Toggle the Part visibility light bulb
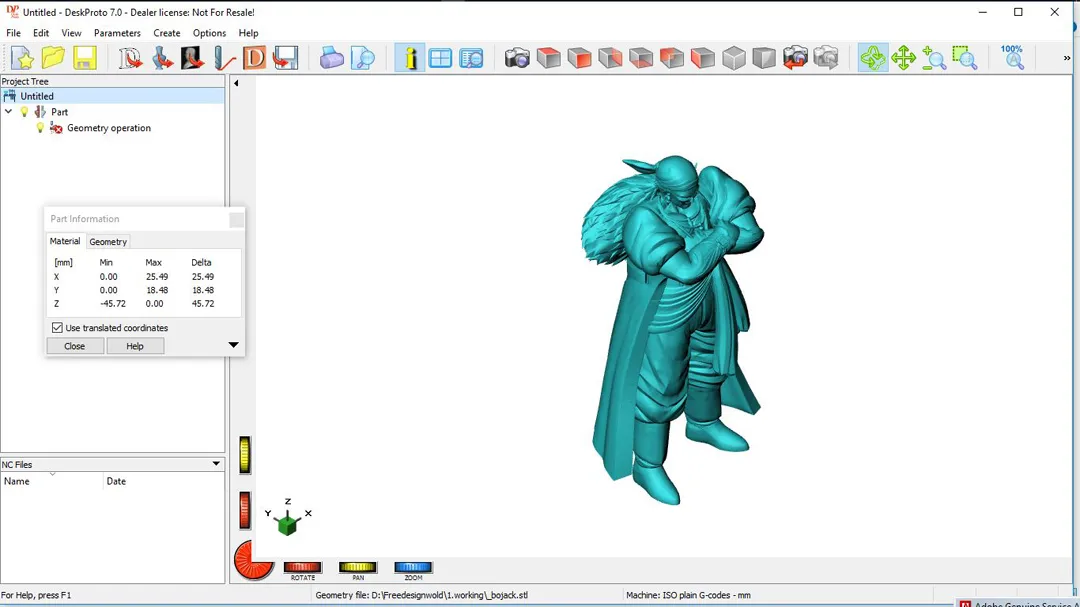 [25, 112]
